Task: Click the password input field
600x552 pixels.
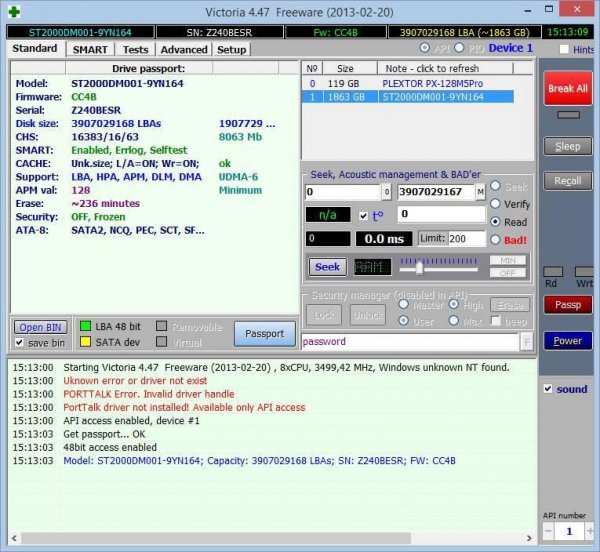Action: [410, 342]
